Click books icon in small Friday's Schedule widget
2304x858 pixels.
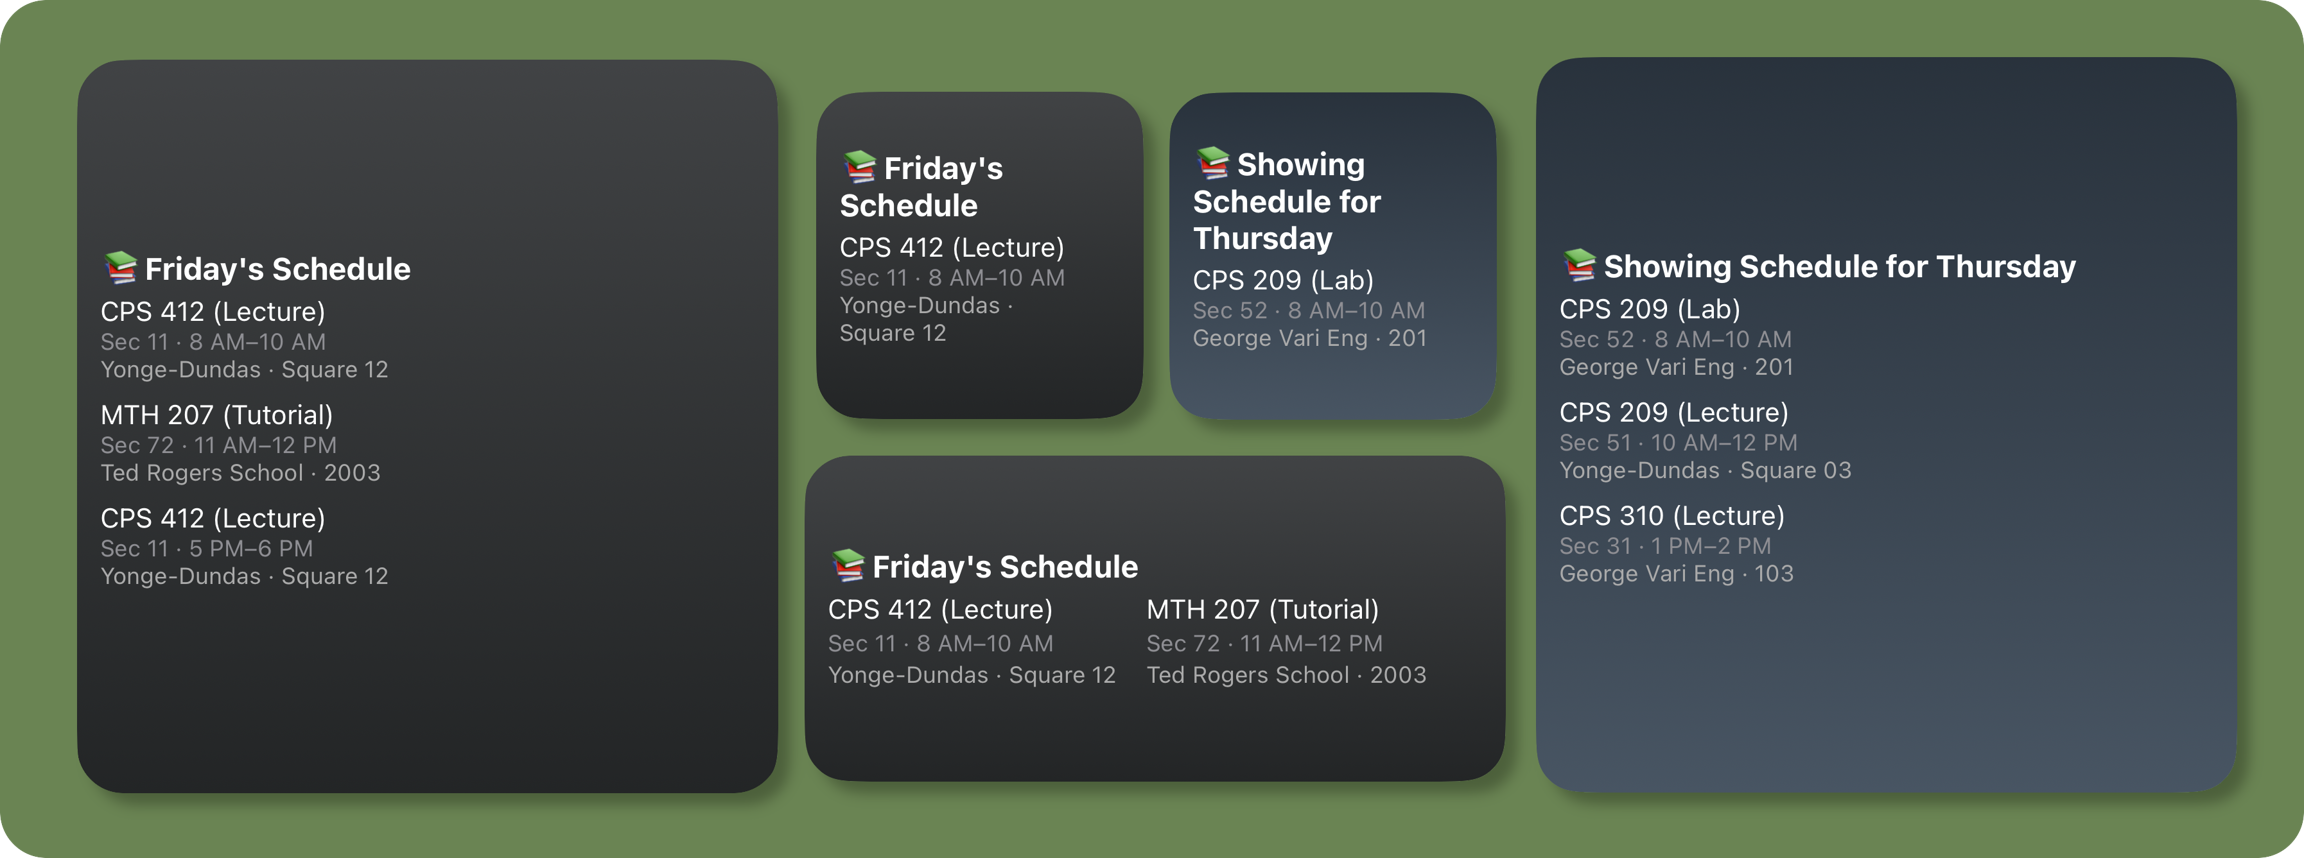pyautogui.click(x=860, y=167)
